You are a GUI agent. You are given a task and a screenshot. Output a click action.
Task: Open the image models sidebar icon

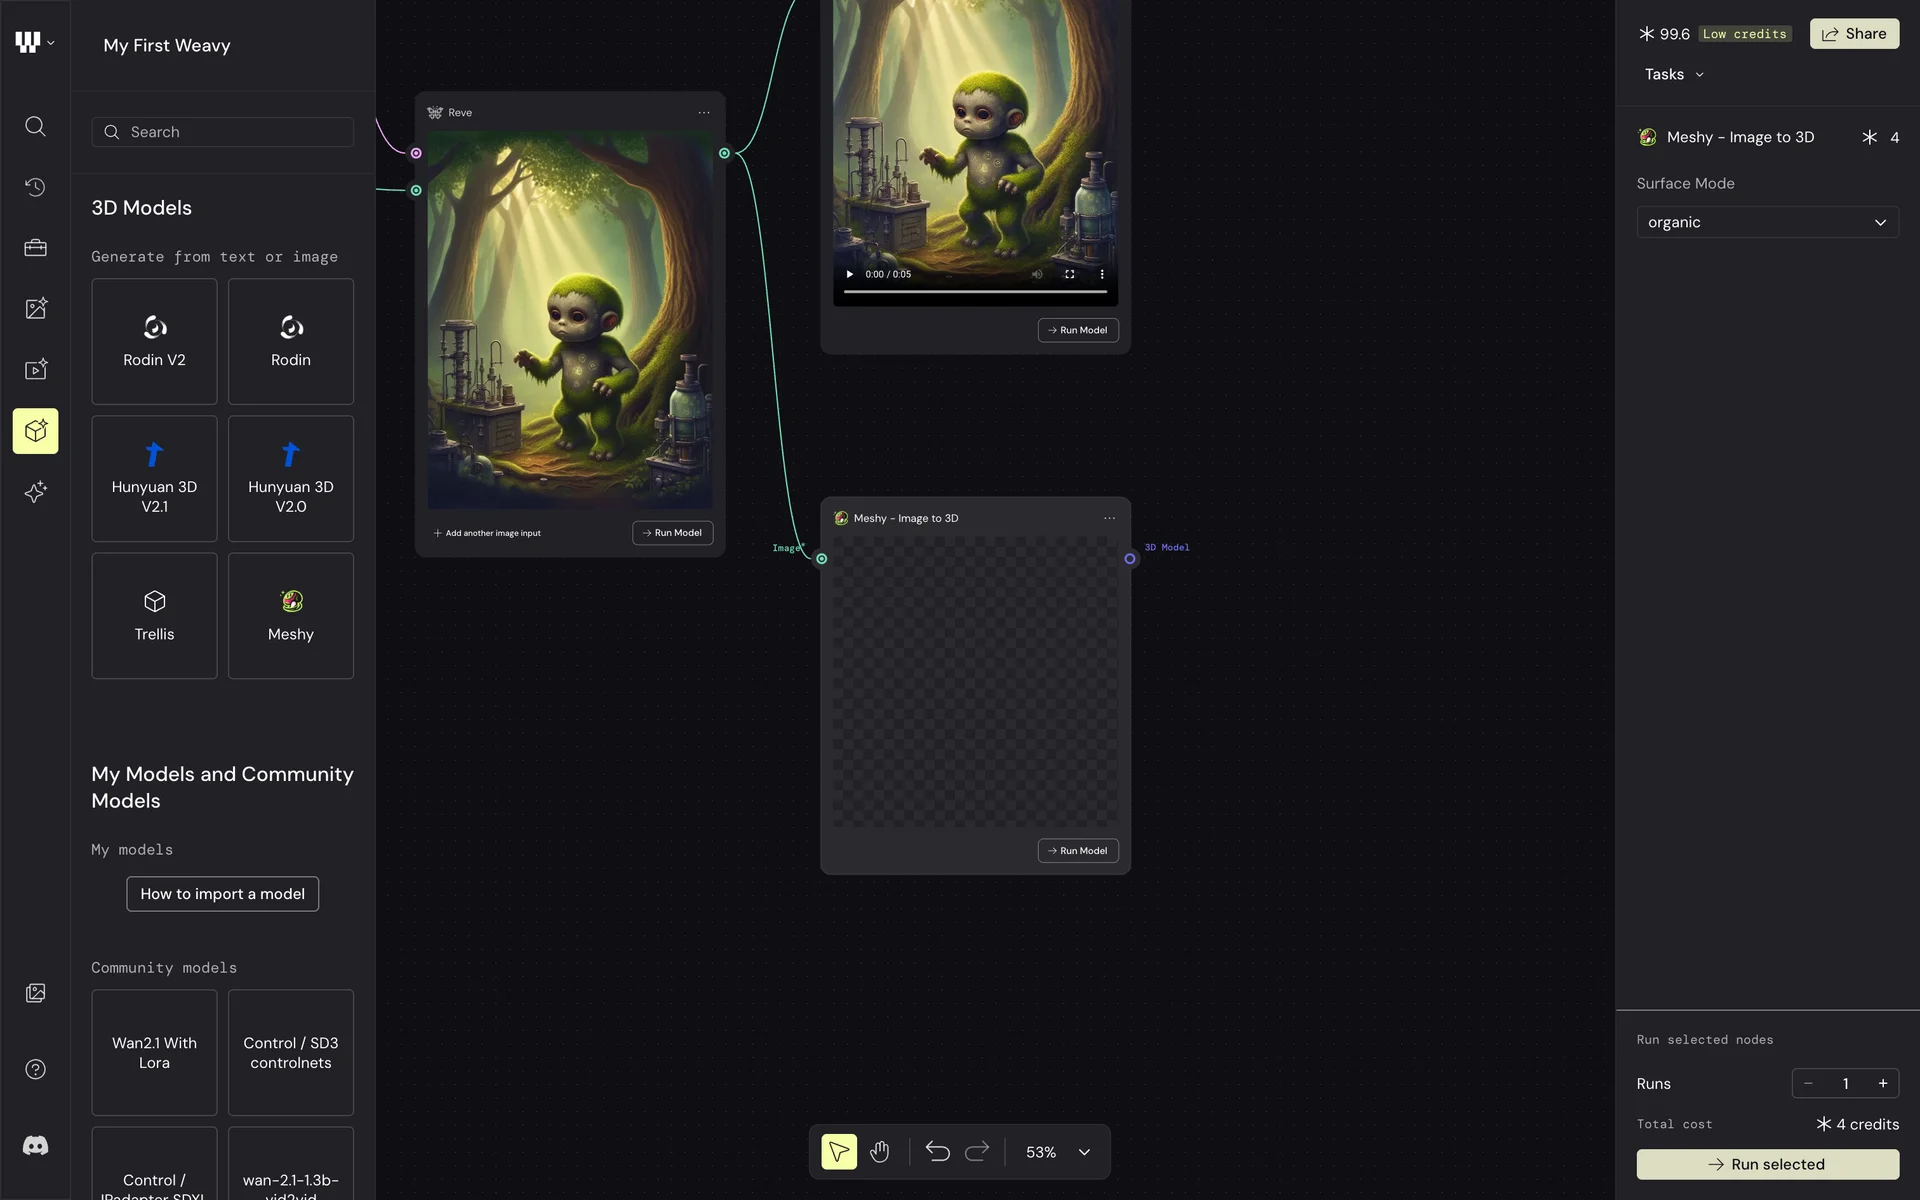point(35,309)
